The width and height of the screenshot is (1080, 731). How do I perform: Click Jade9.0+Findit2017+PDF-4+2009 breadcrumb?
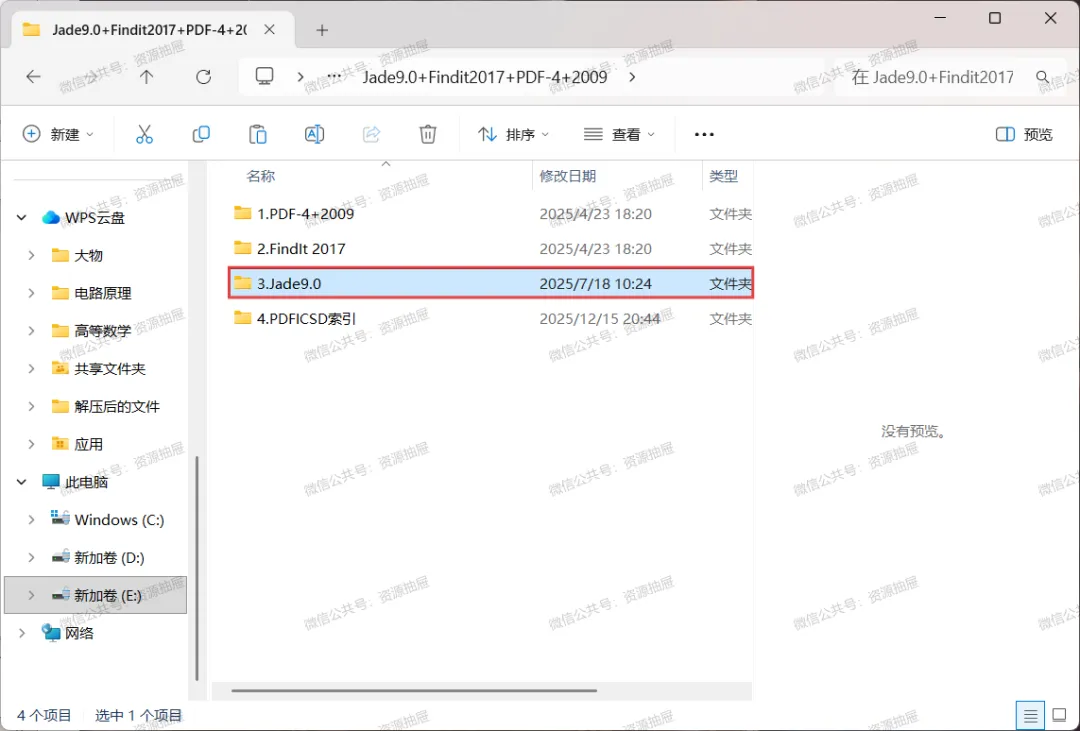click(485, 77)
